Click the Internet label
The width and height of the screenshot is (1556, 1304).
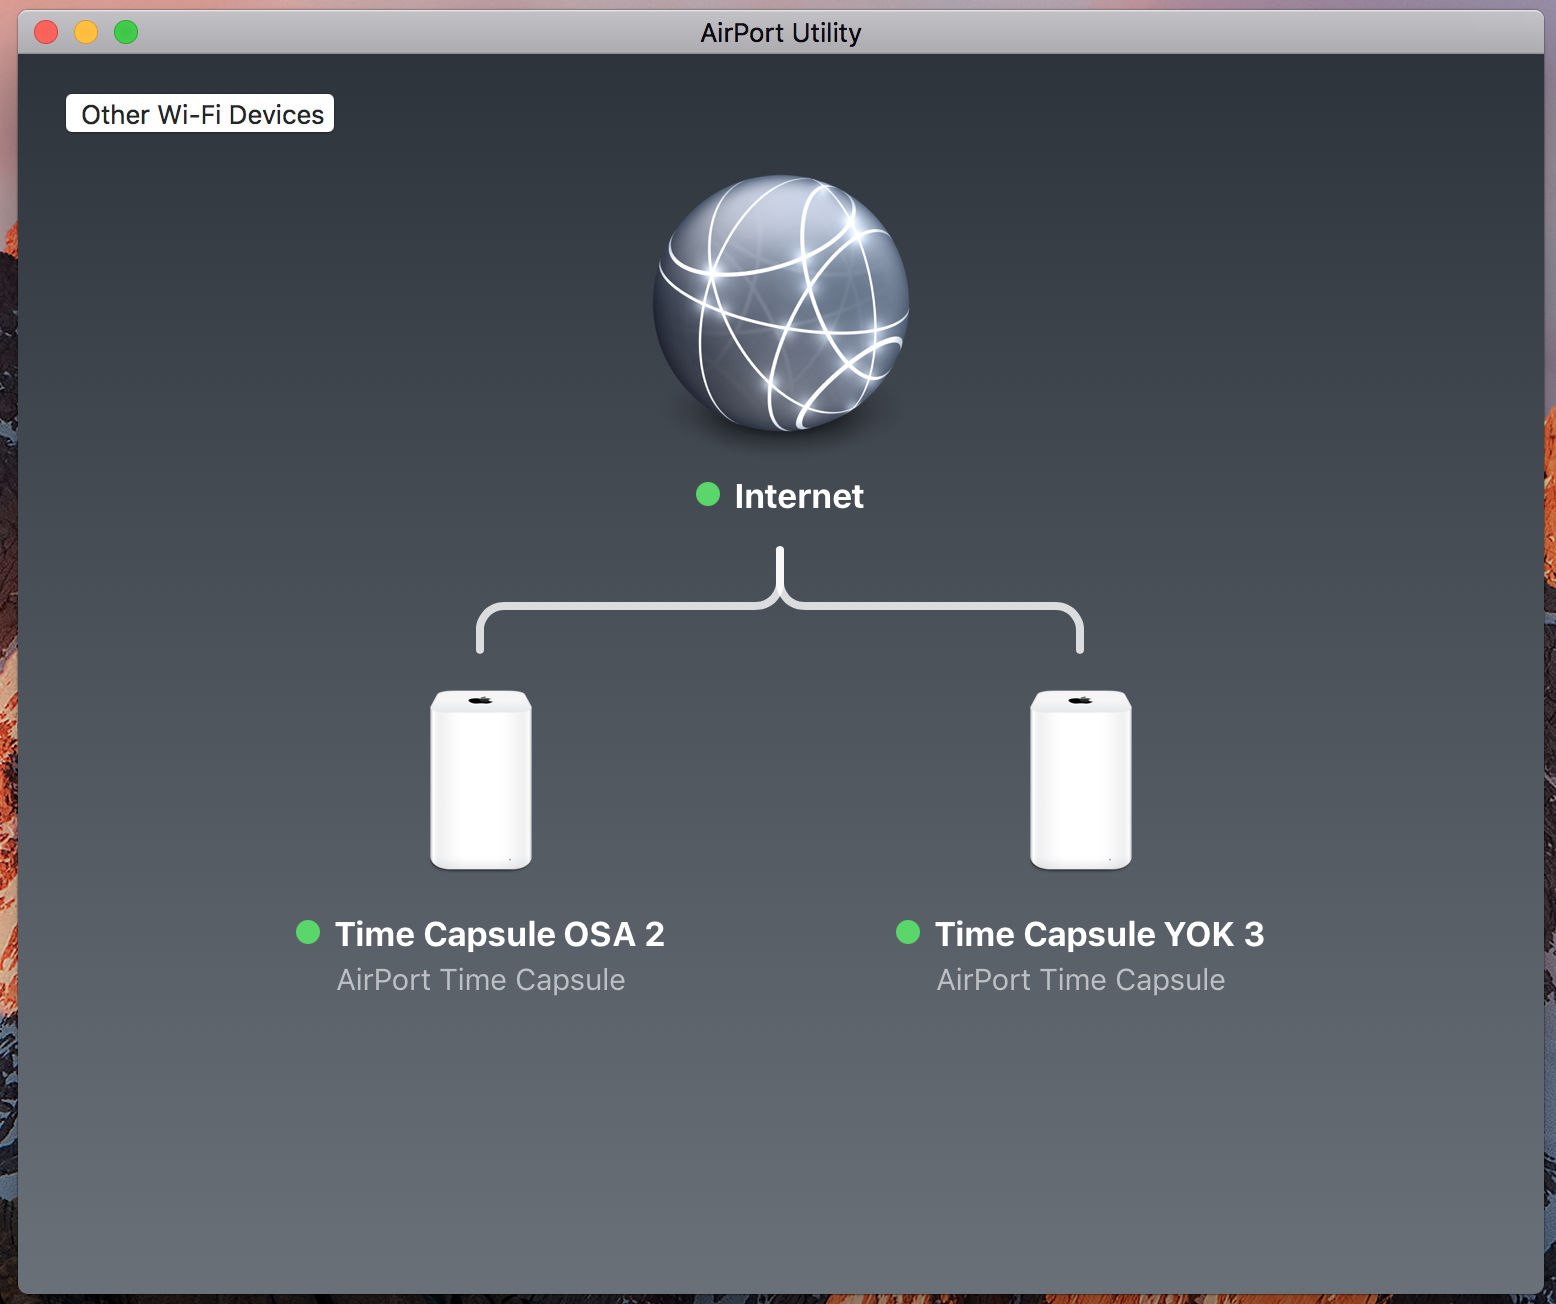799,496
